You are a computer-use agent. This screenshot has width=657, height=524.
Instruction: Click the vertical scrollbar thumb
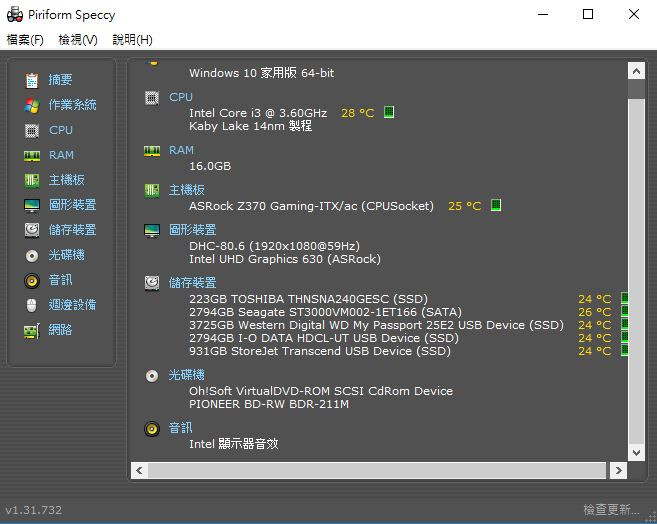click(636, 270)
